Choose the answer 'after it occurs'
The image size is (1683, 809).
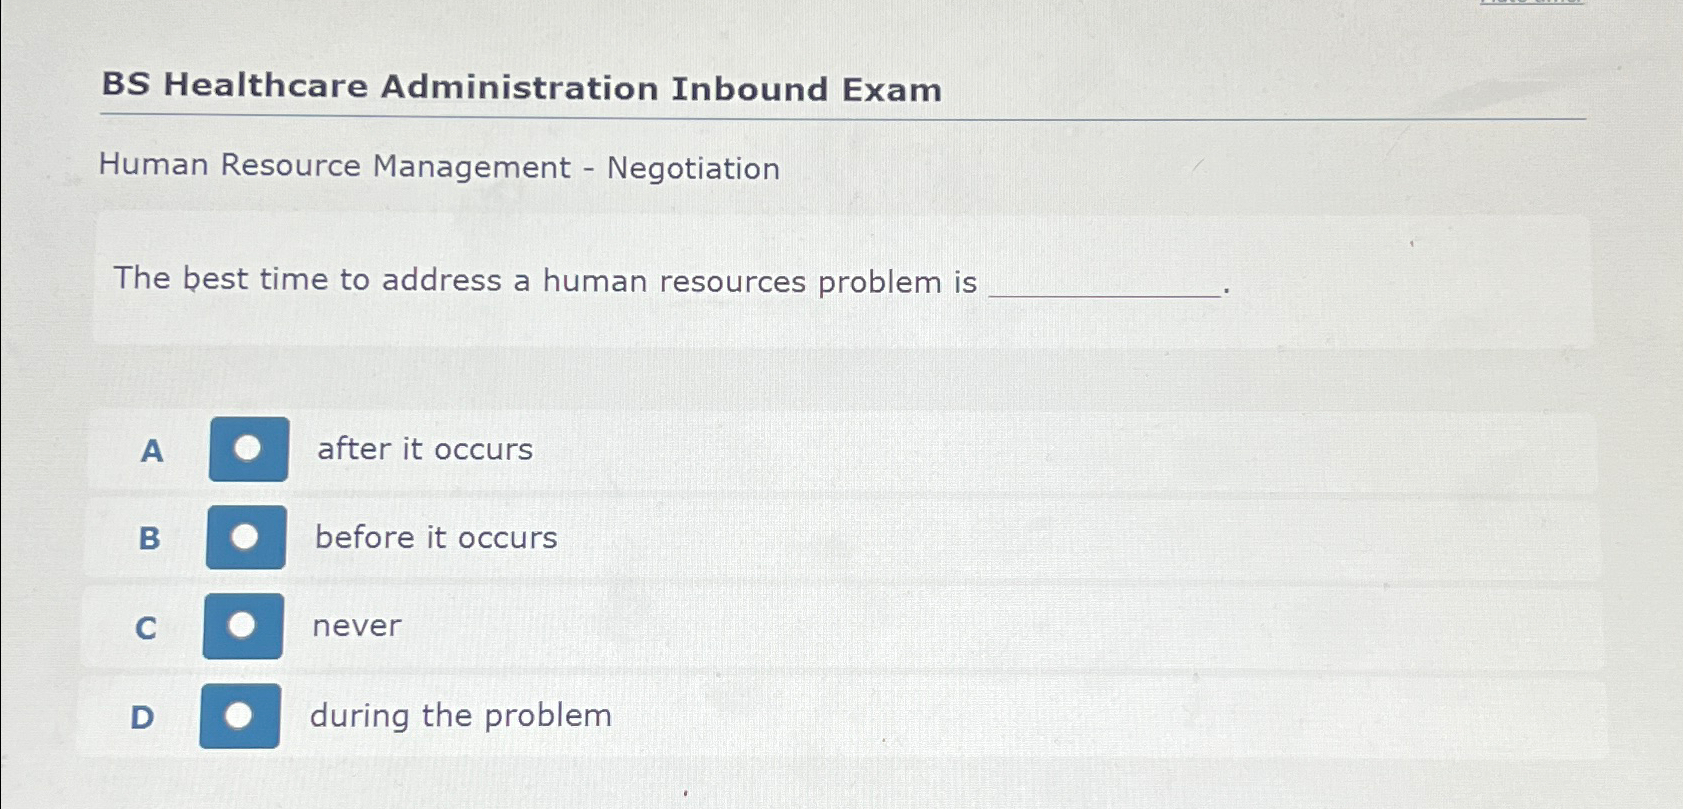pyautogui.click(x=422, y=450)
